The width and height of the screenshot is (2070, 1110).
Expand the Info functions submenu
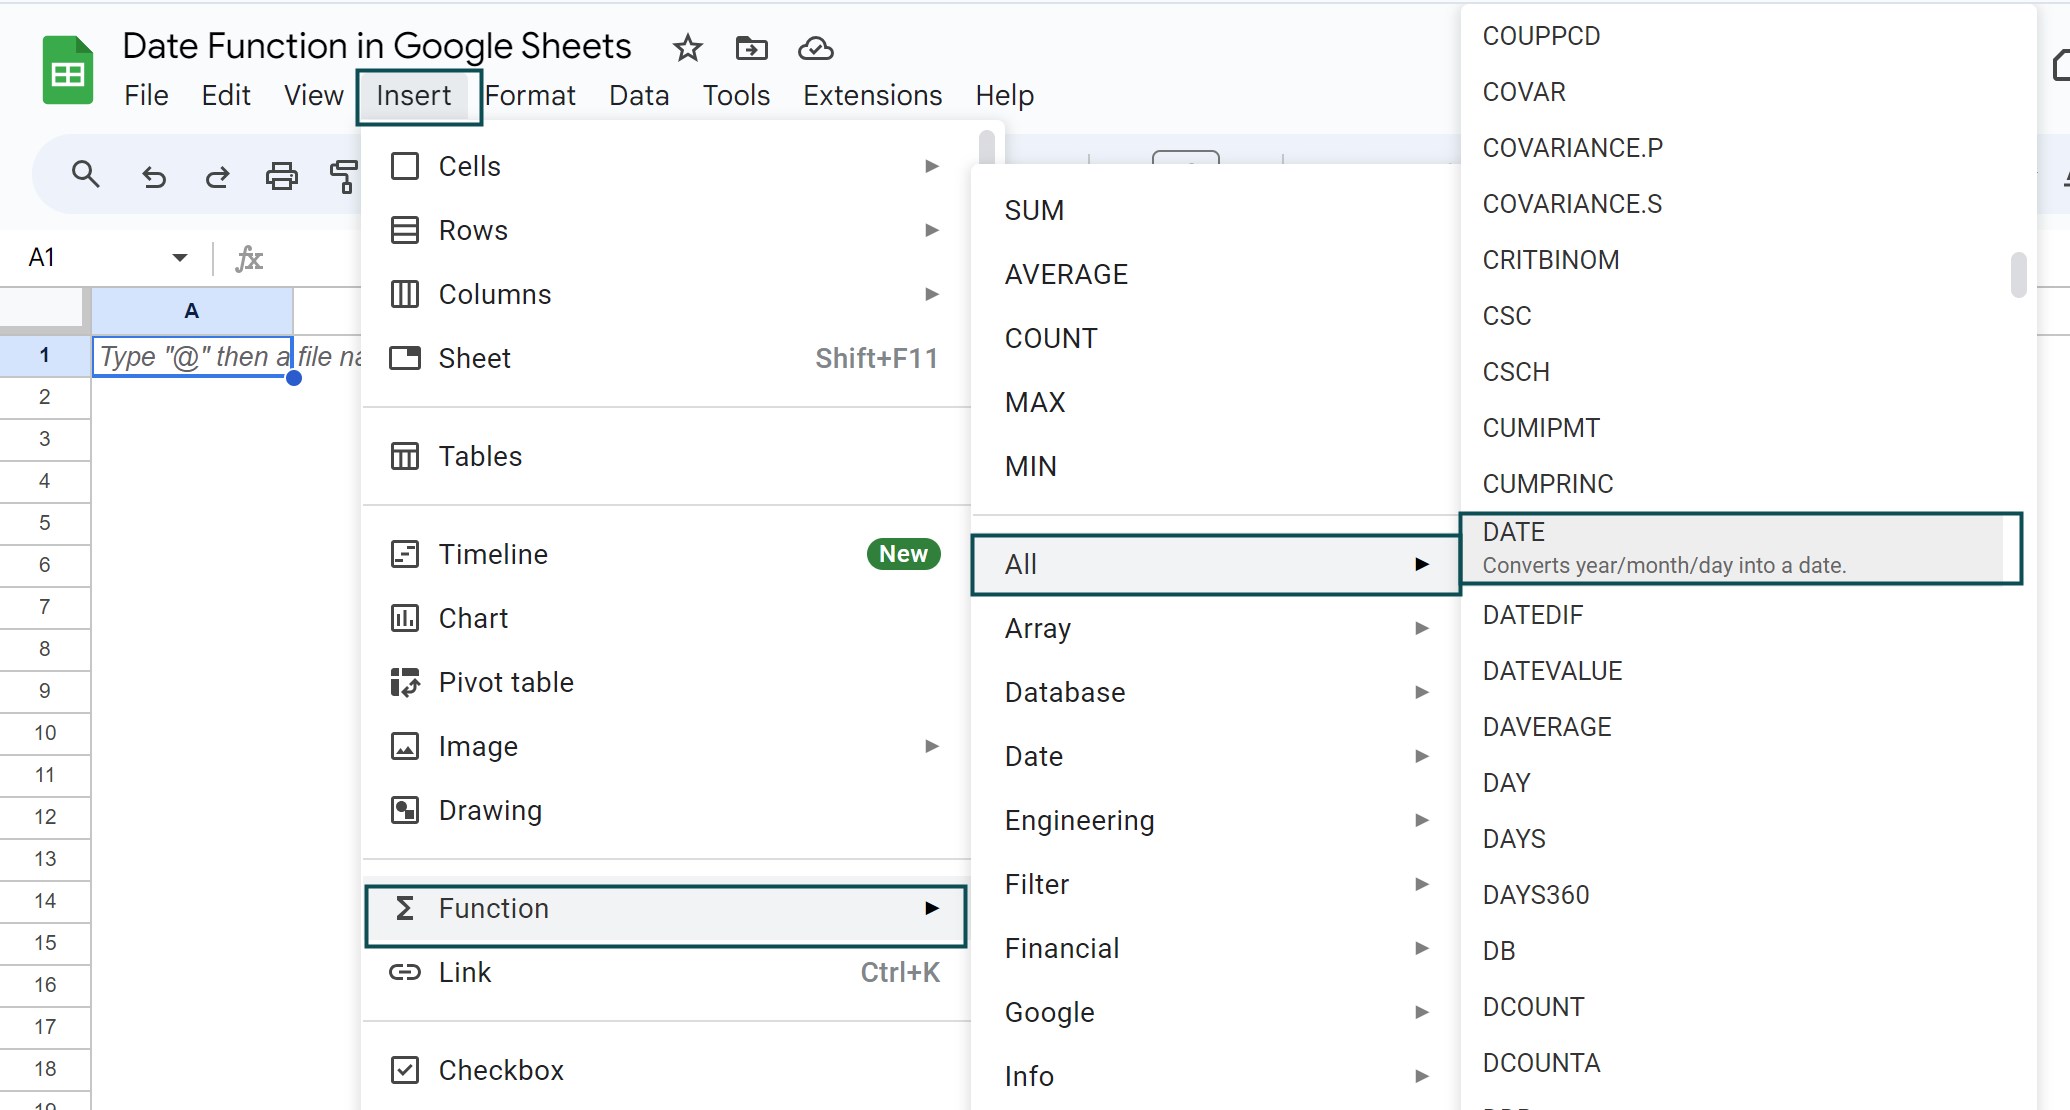[1216, 1076]
